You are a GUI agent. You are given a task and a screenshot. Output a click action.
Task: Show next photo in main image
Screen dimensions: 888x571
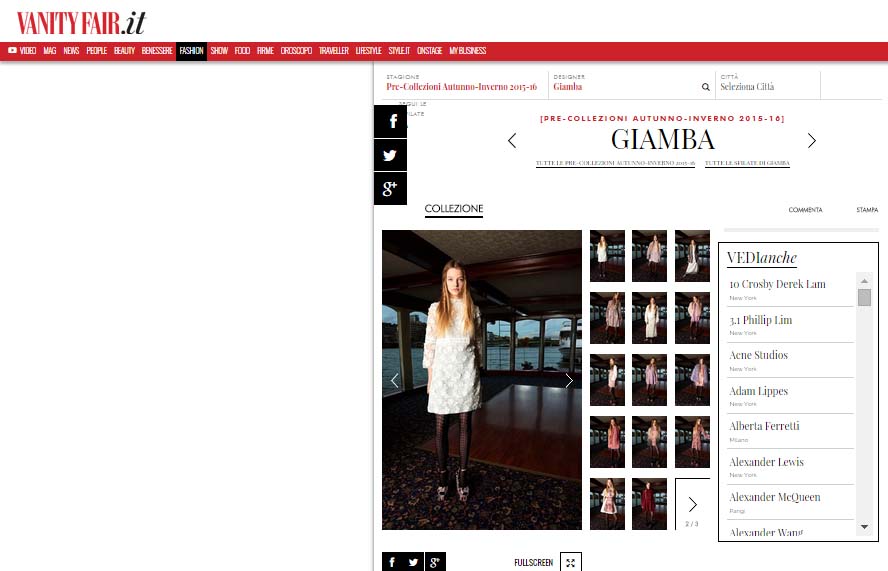coord(569,381)
